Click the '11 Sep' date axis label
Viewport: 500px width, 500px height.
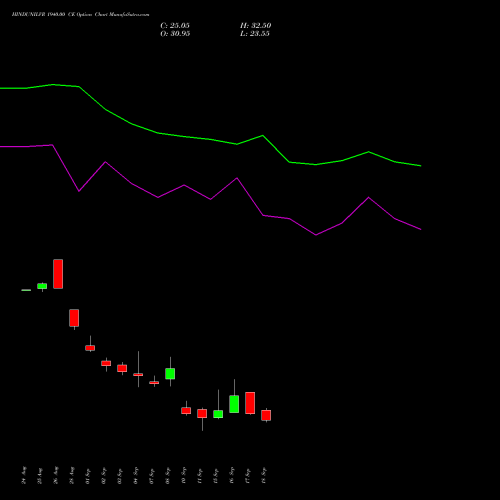pyautogui.click(x=200, y=476)
